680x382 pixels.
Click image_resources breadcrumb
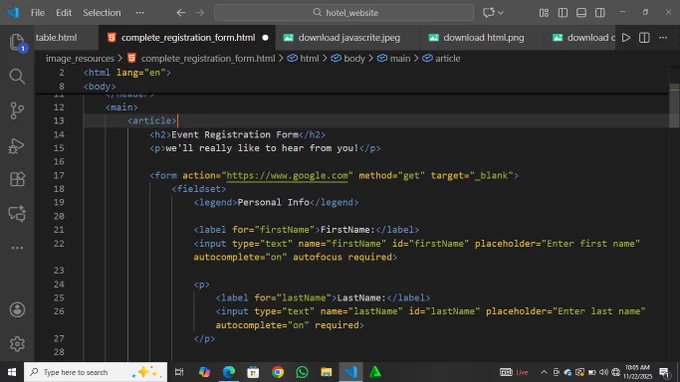[80, 59]
